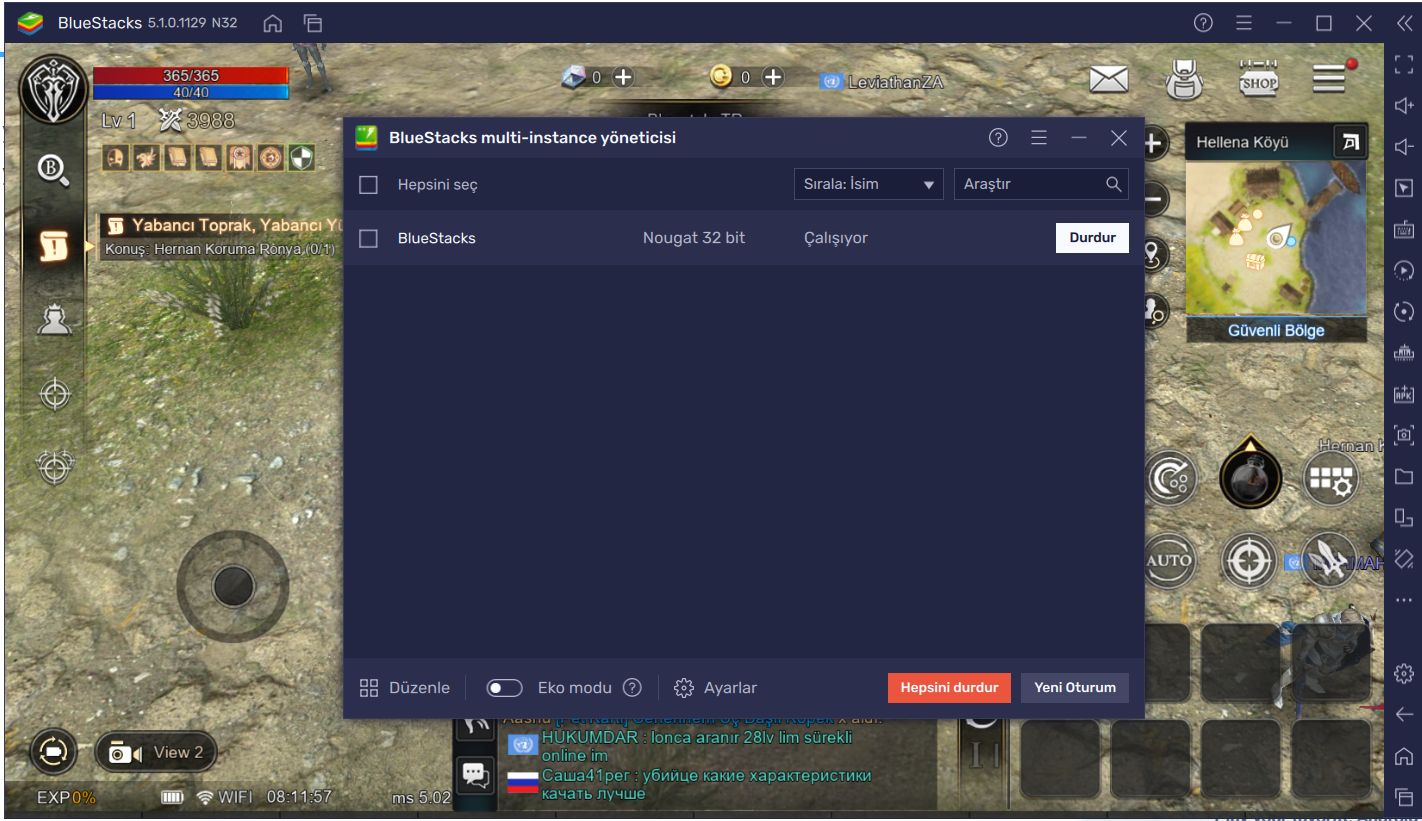
Task: Open help icon in BlueStacks main title bar
Action: coord(1204,23)
